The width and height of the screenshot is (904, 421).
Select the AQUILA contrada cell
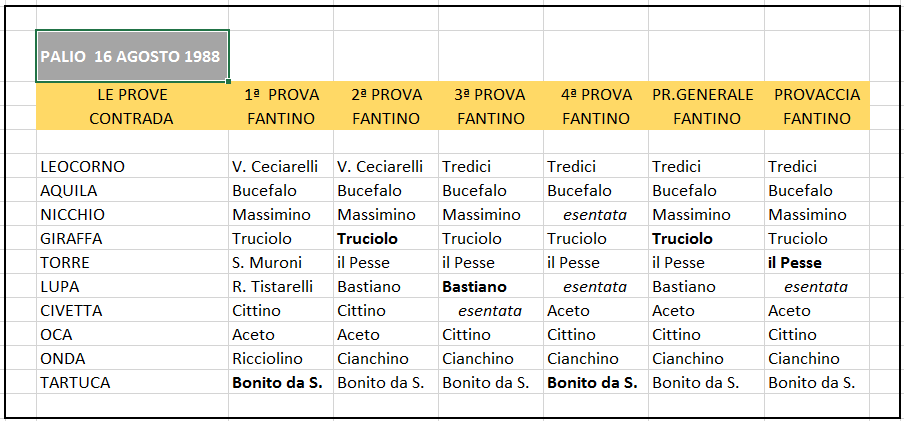tap(132, 191)
